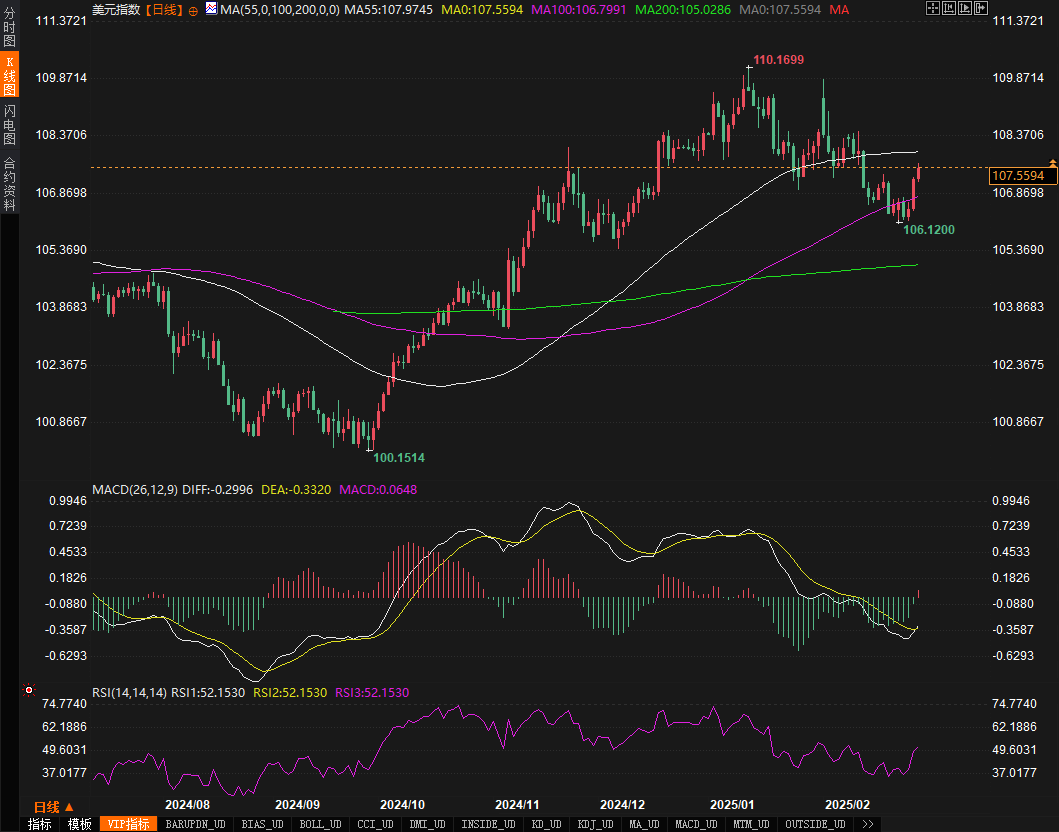This screenshot has height=832, width=1059.
Task: Click the orange arrow above the current price tag
Action: click(1052, 162)
